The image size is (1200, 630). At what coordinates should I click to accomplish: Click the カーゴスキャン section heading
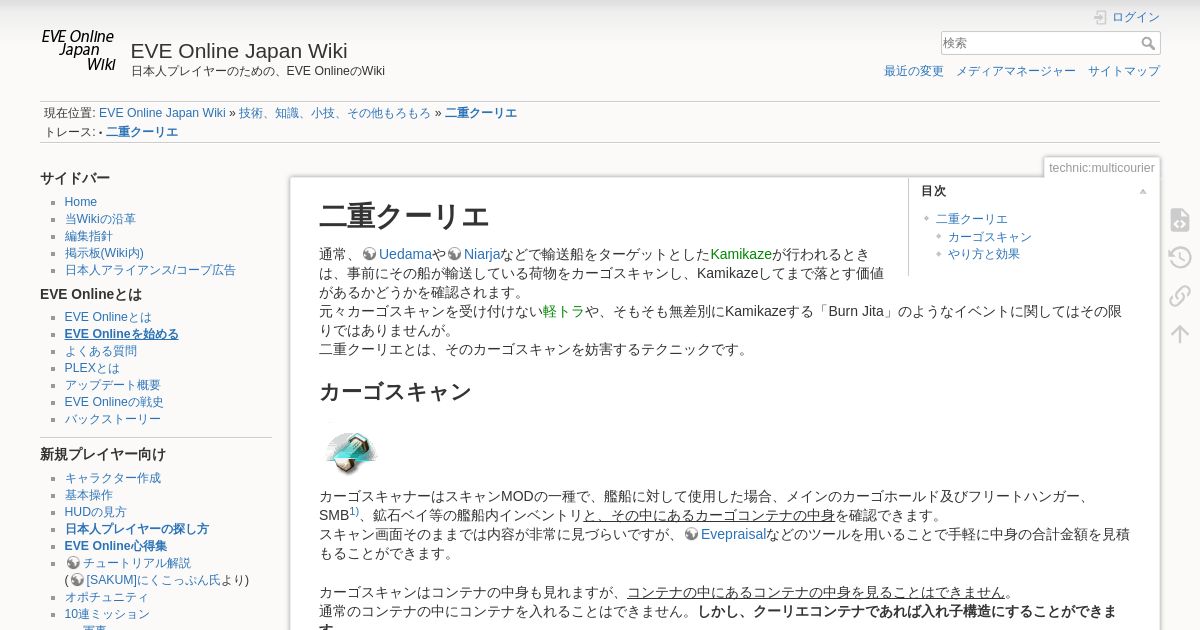[x=395, y=392]
